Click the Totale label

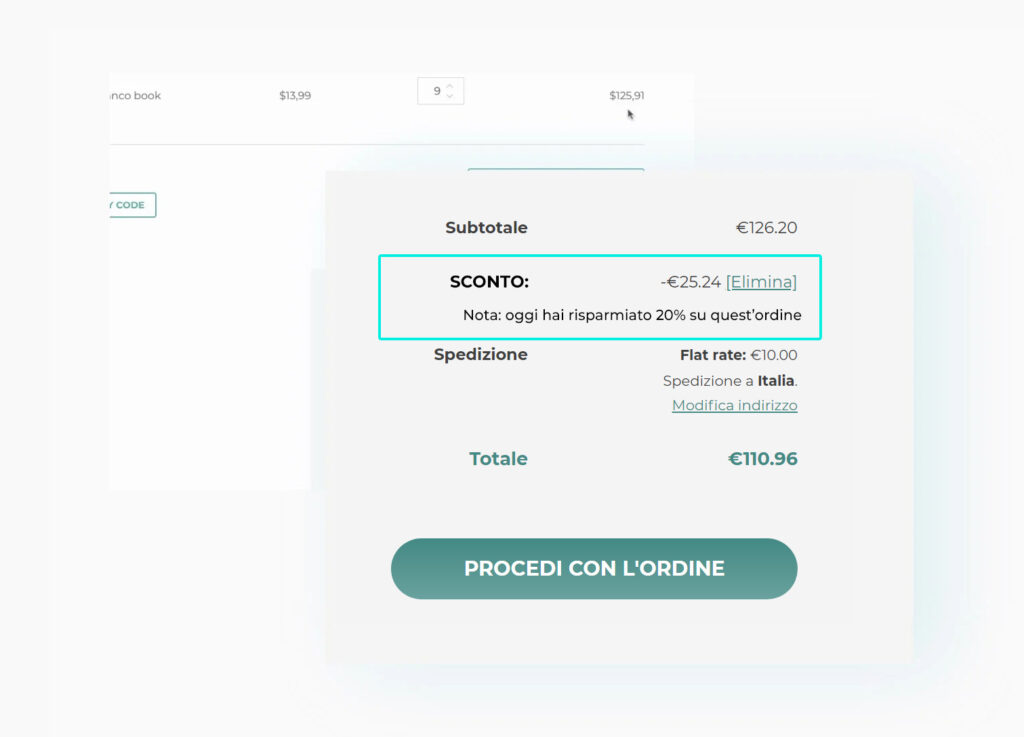tap(498, 459)
